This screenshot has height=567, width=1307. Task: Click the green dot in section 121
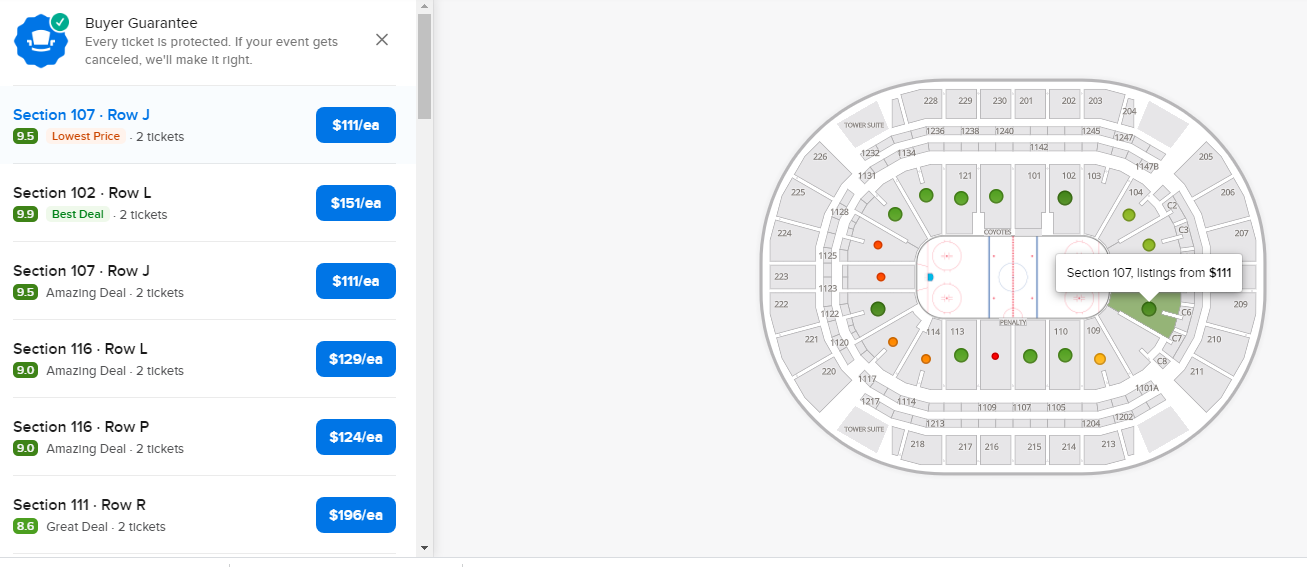click(x=961, y=198)
